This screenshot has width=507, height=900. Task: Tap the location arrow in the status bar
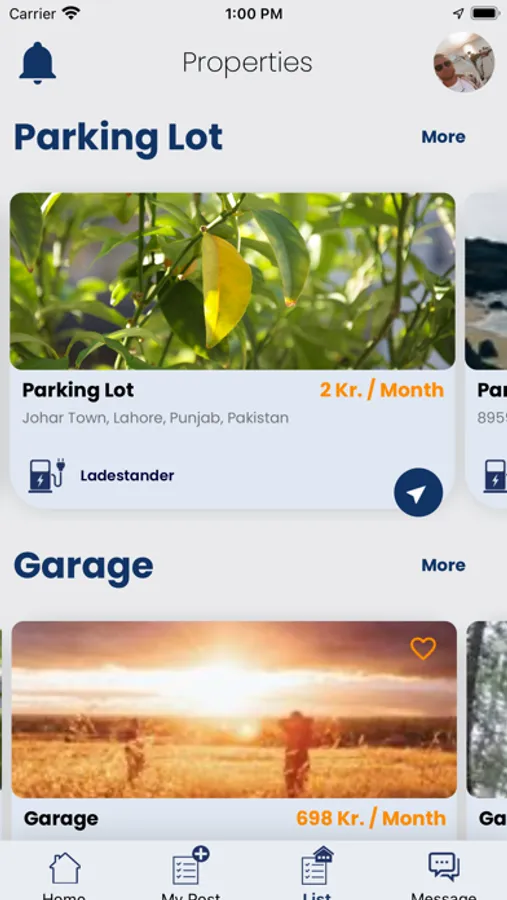(x=458, y=14)
